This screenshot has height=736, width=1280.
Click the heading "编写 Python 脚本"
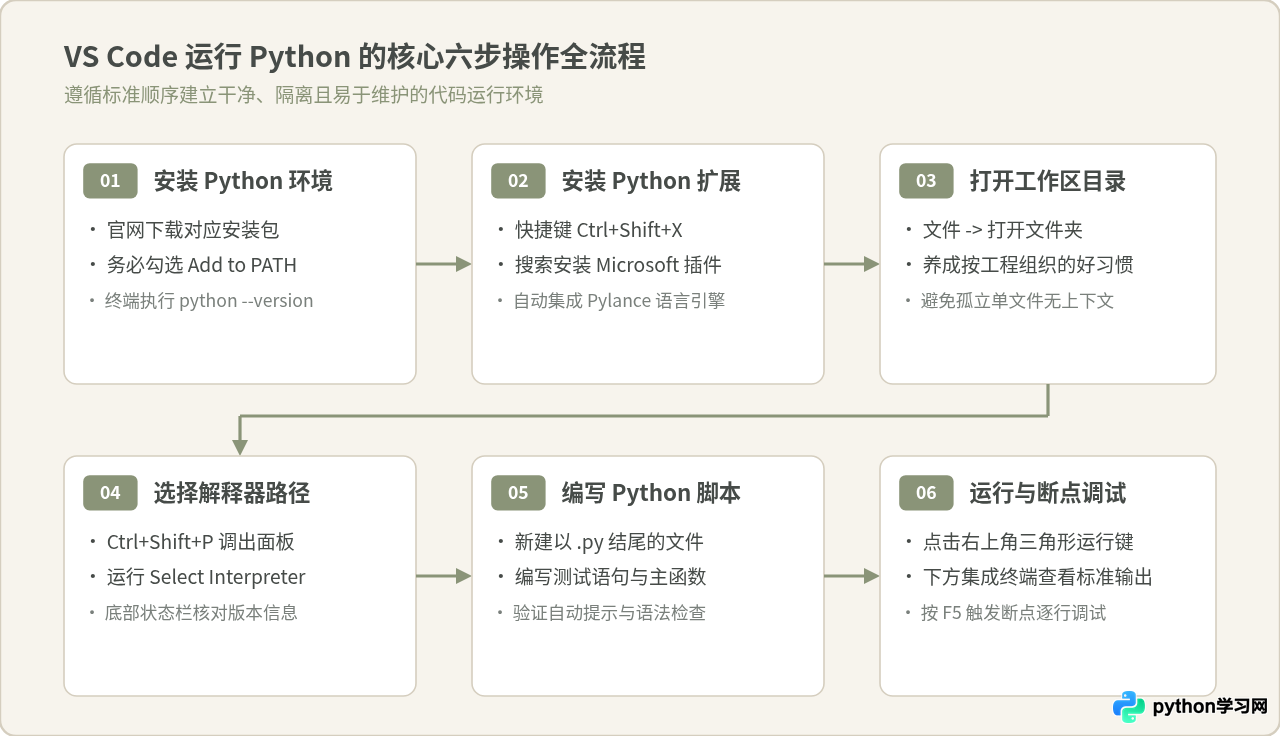click(x=651, y=493)
